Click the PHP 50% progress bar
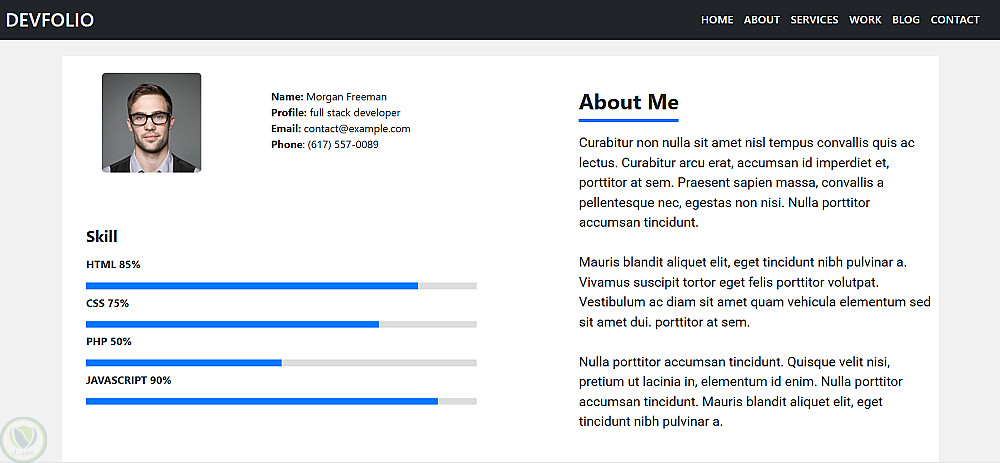The image size is (1000, 463). (x=281, y=362)
